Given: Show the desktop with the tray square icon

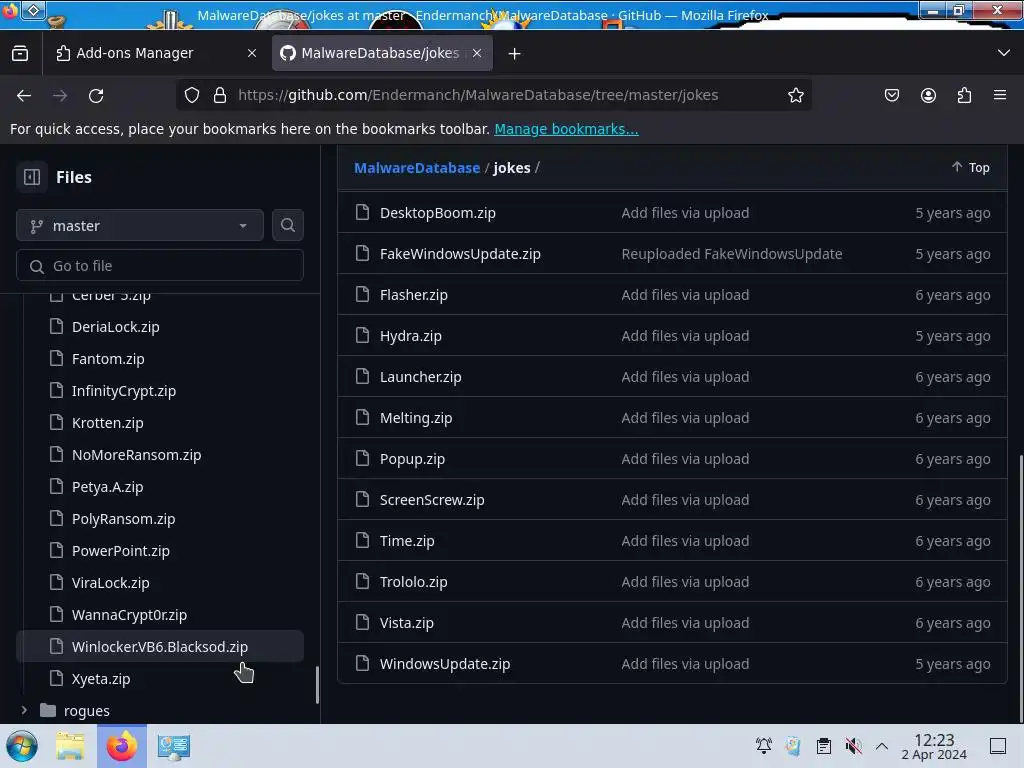Looking at the screenshot, I should (998, 746).
